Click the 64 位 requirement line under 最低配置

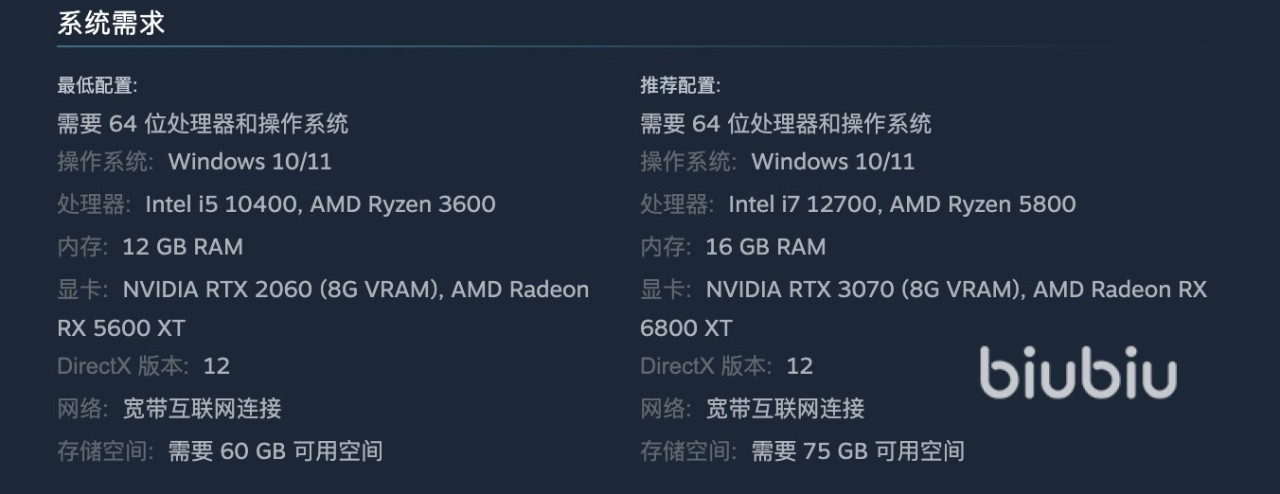[203, 124]
